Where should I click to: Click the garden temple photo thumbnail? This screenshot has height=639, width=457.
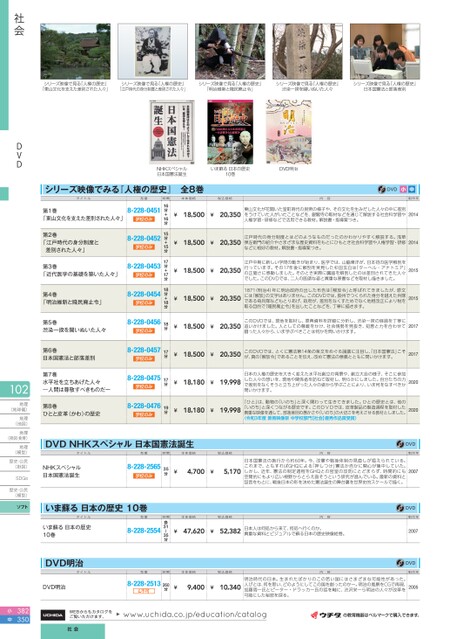(x=75, y=51)
